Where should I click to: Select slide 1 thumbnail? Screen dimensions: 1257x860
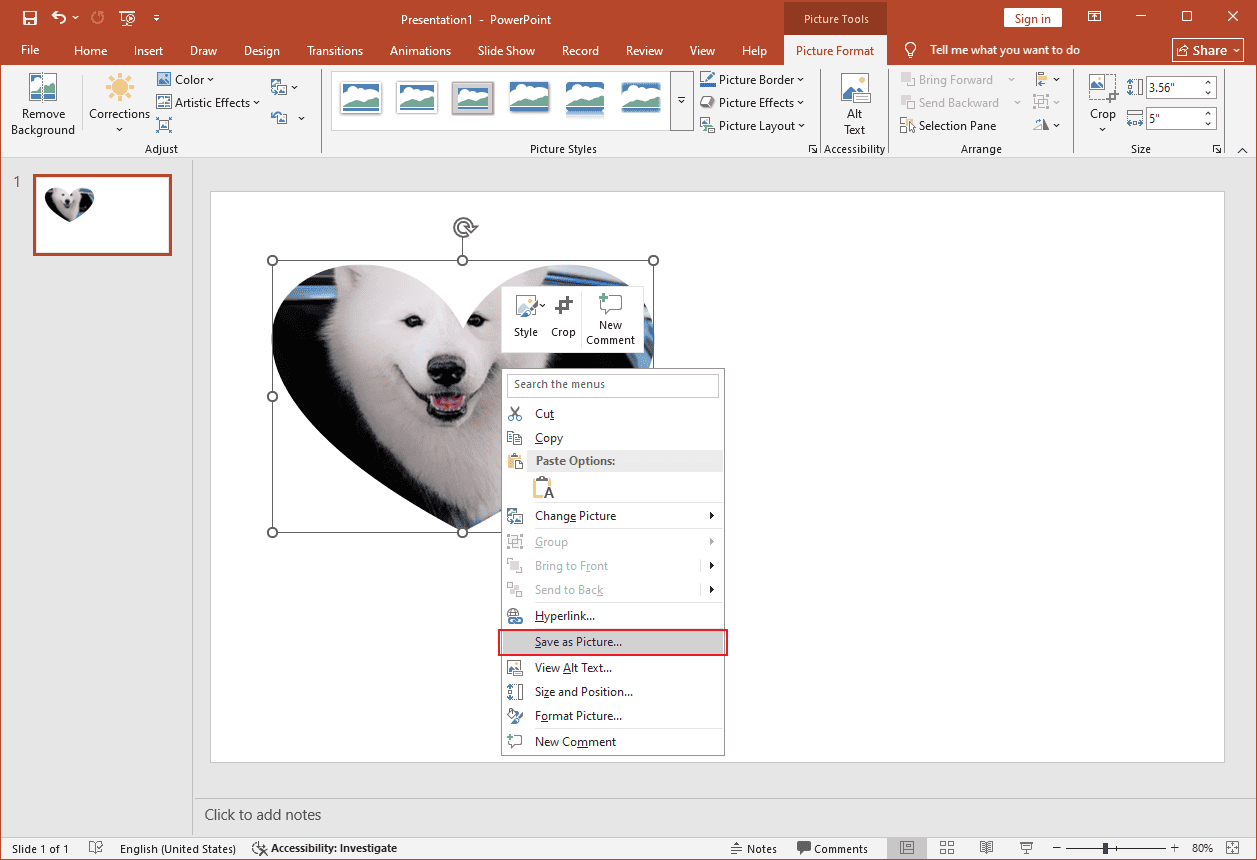click(x=102, y=215)
